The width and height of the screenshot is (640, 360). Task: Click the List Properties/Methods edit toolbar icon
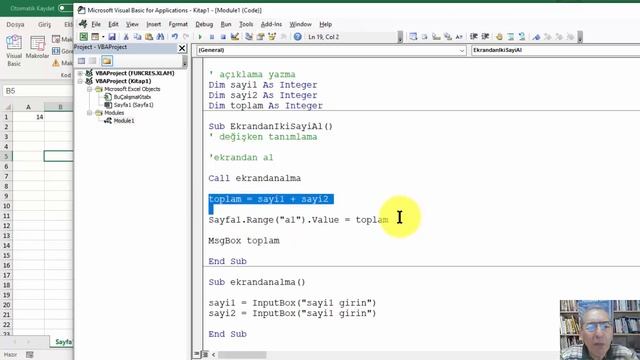[413, 37]
